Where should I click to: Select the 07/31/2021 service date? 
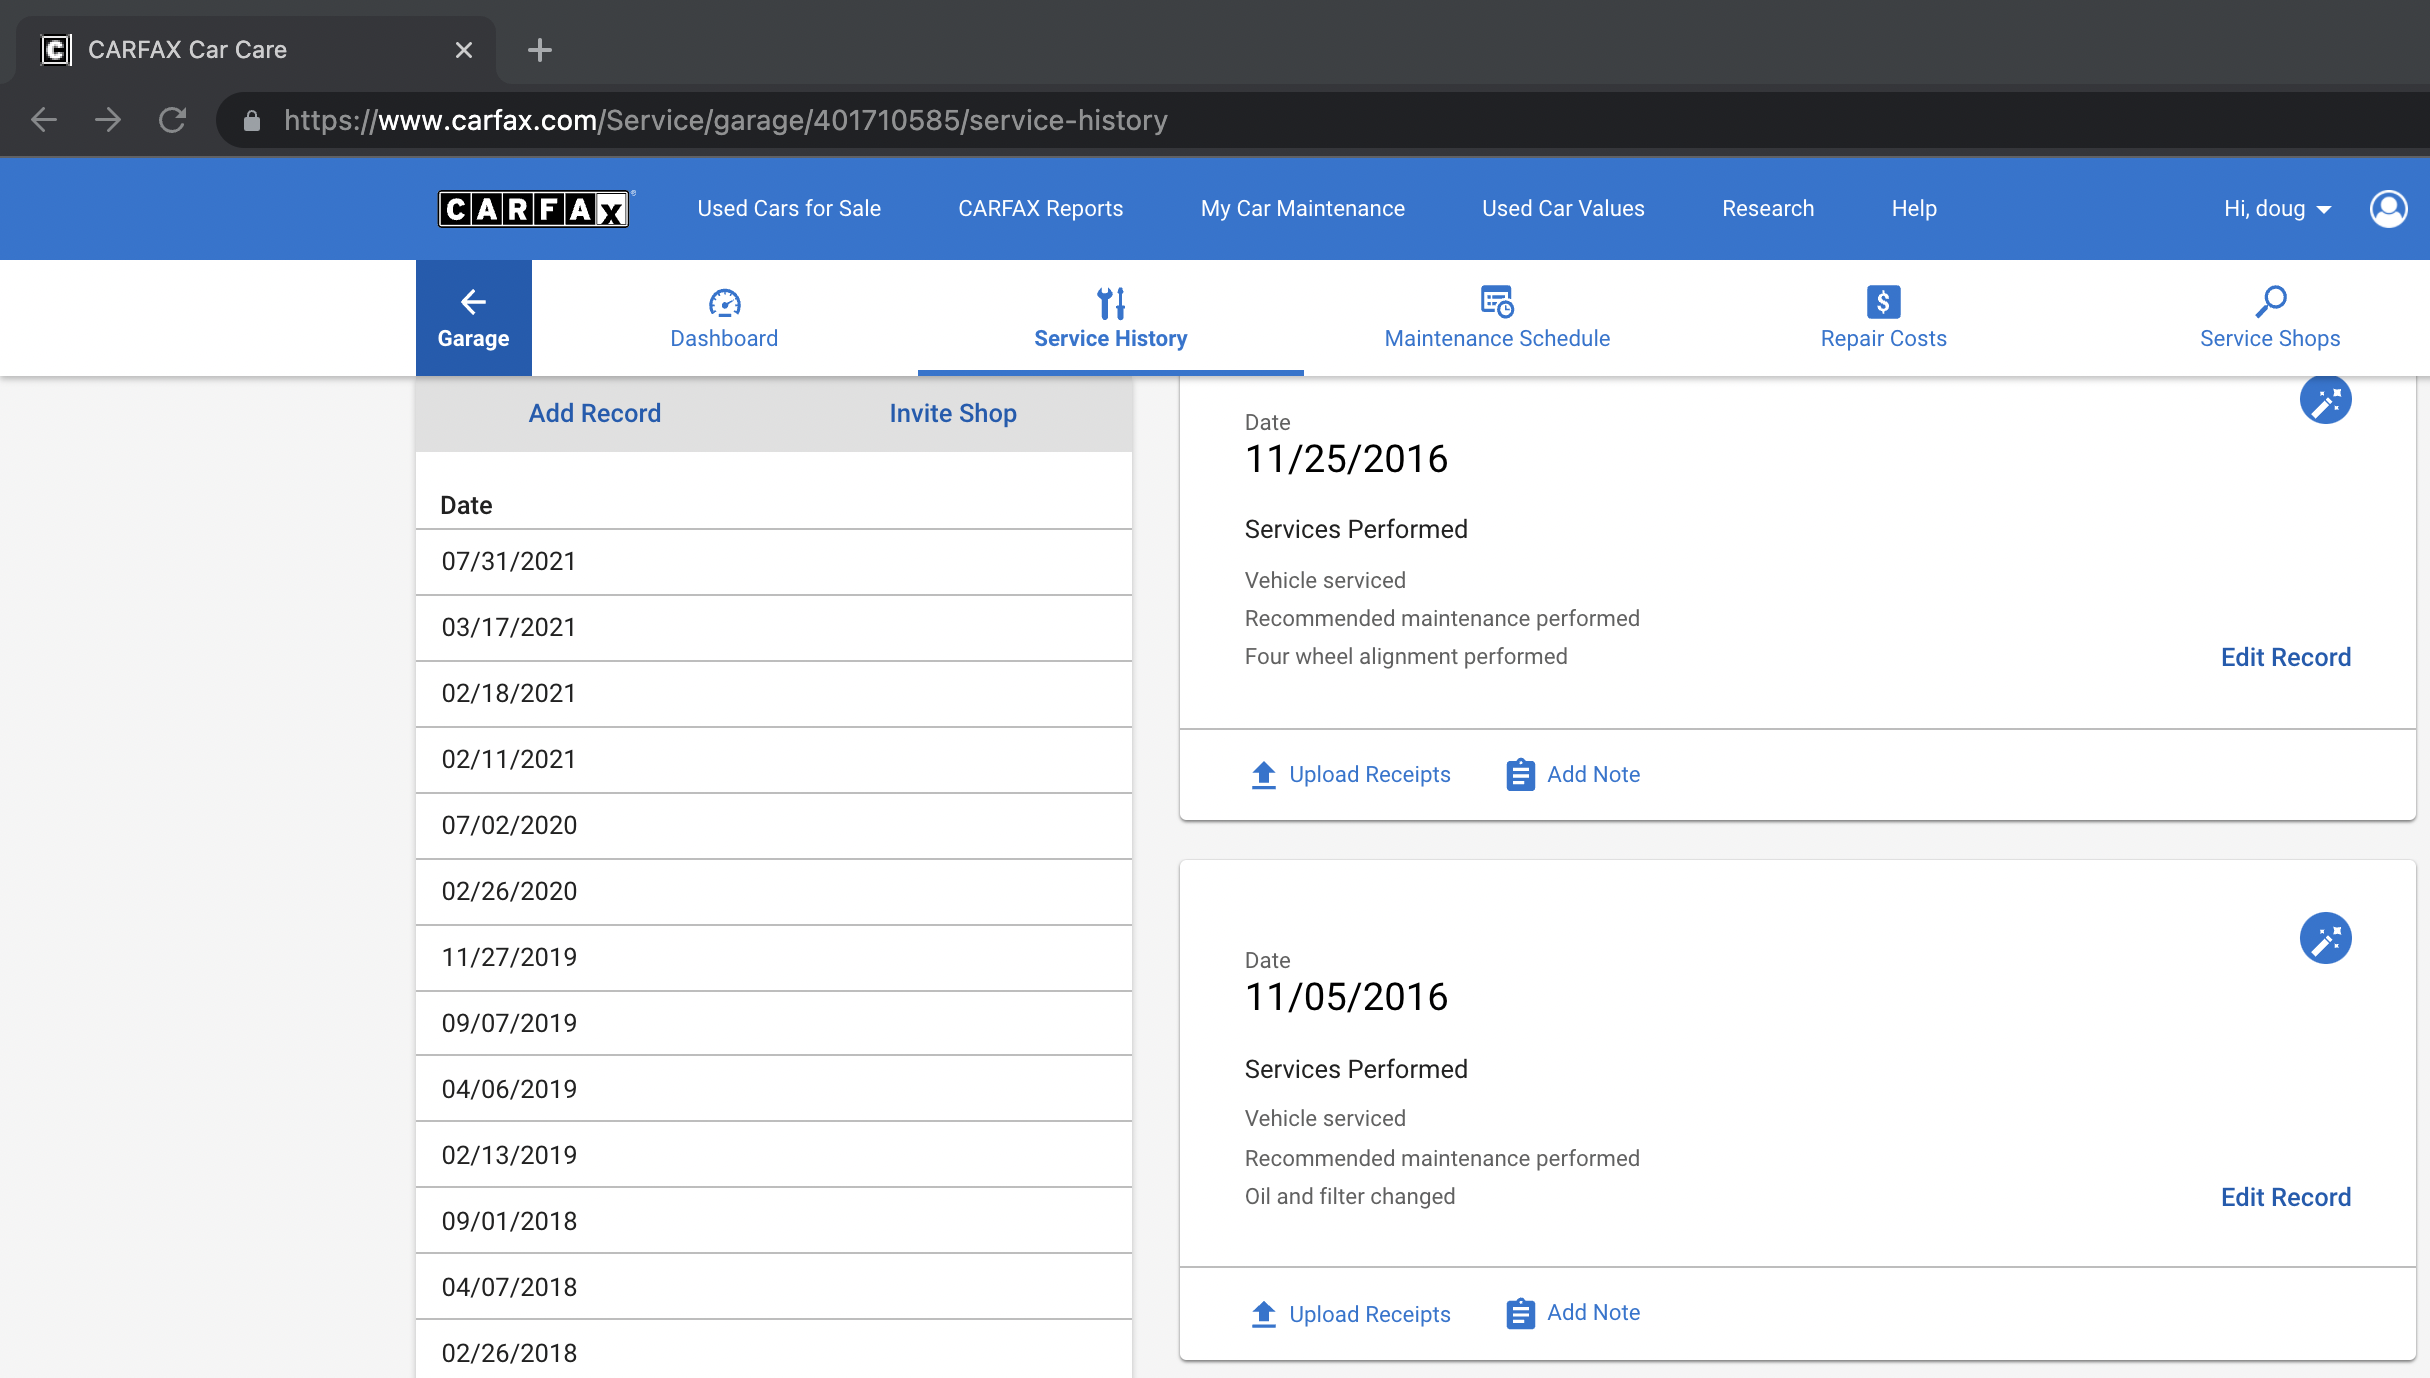[x=774, y=562]
